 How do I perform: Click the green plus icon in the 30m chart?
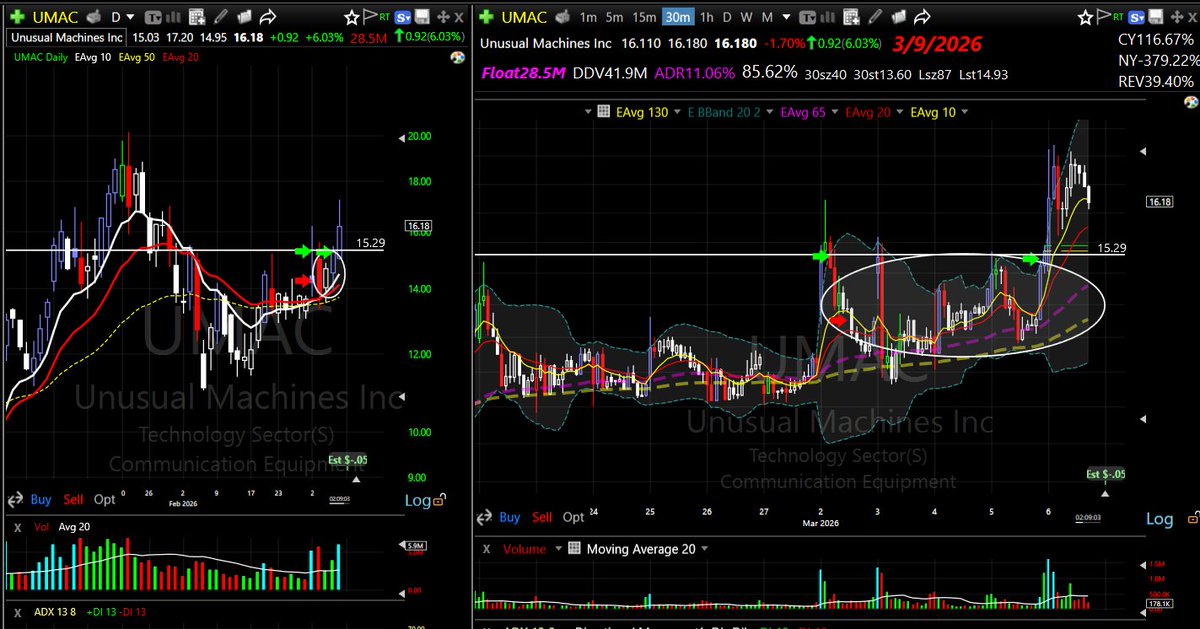pyautogui.click(x=487, y=17)
